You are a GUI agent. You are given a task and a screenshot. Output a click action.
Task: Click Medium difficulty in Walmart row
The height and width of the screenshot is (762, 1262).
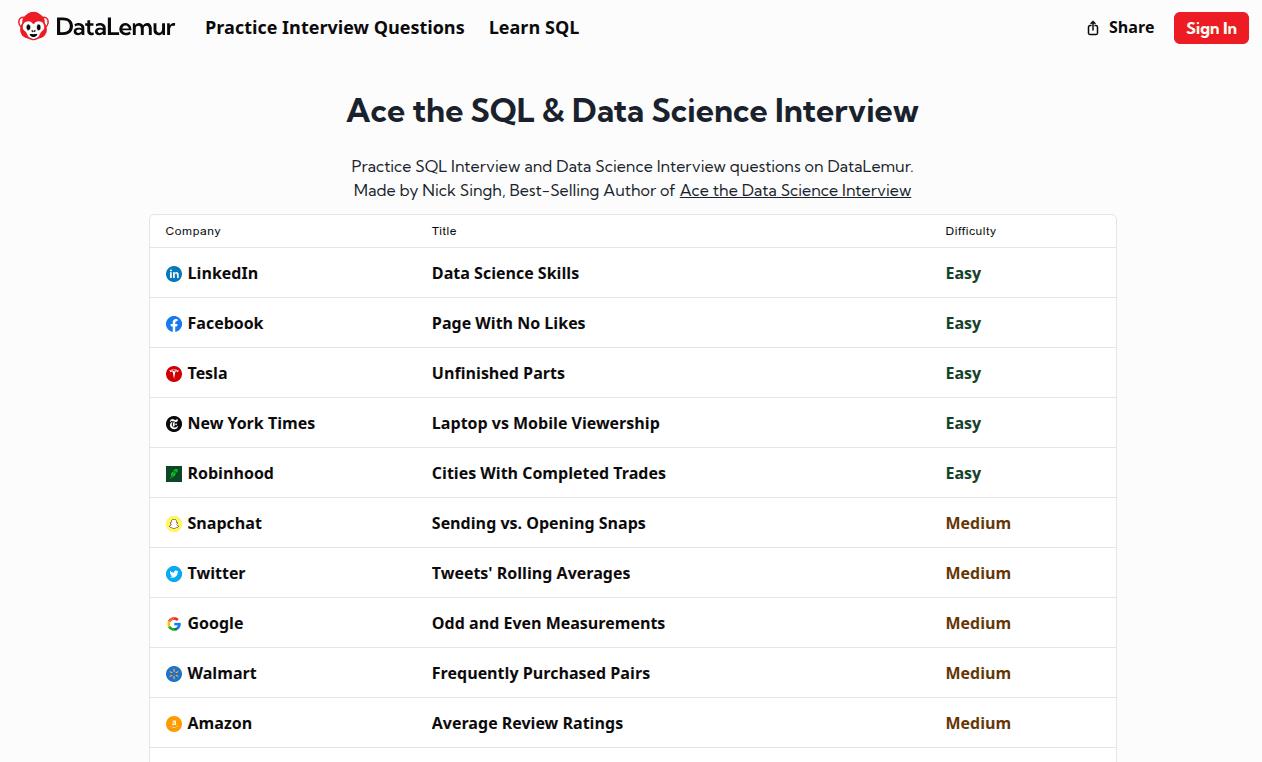(978, 673)
